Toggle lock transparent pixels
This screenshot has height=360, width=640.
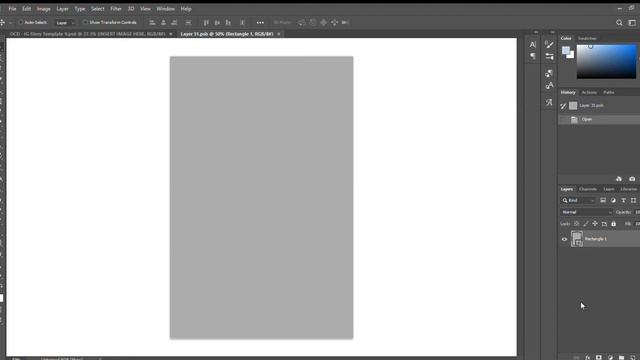[576, 224]
